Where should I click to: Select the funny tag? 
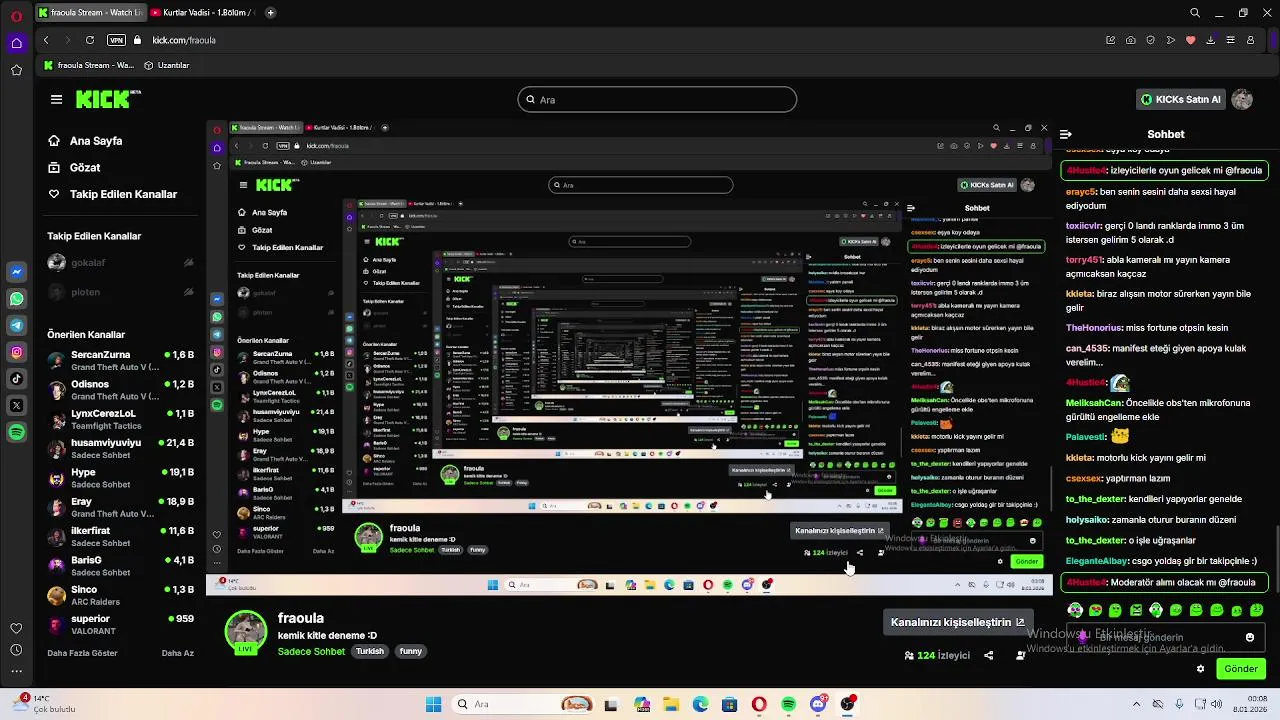point(411,651)
